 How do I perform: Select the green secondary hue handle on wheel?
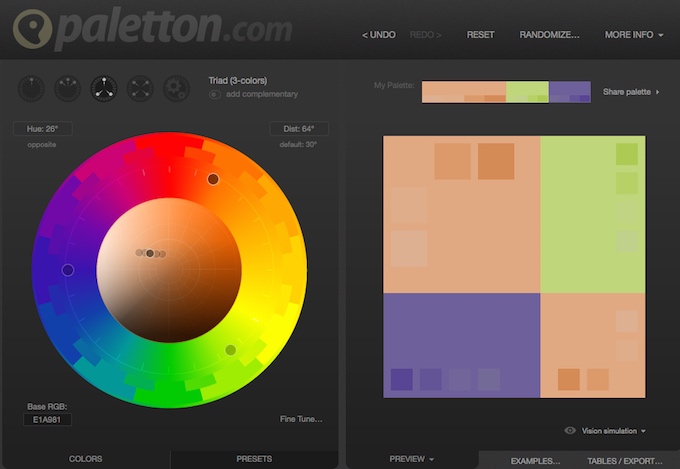tap(231, 350)
